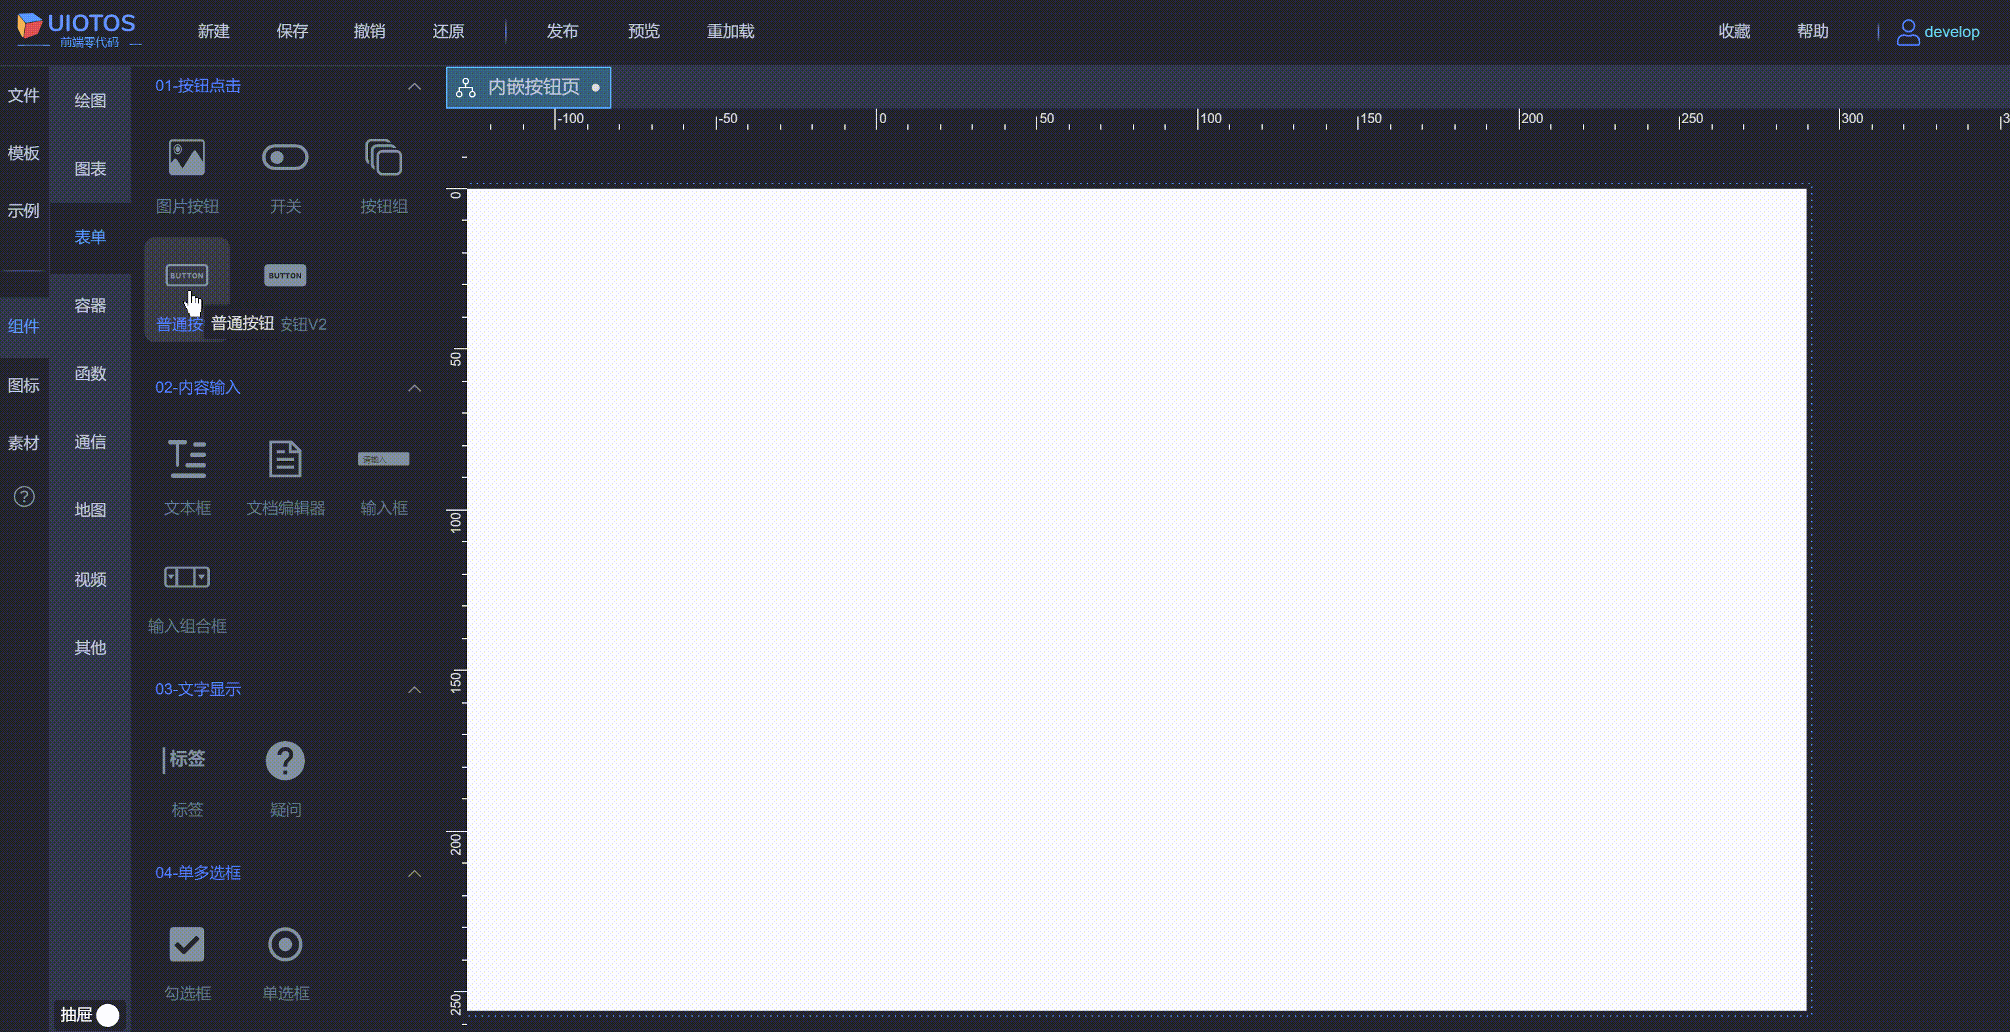Toggle the 抽屉 drawer switch
The width and height of the screenshot is (2010, 1032).
107,1014
